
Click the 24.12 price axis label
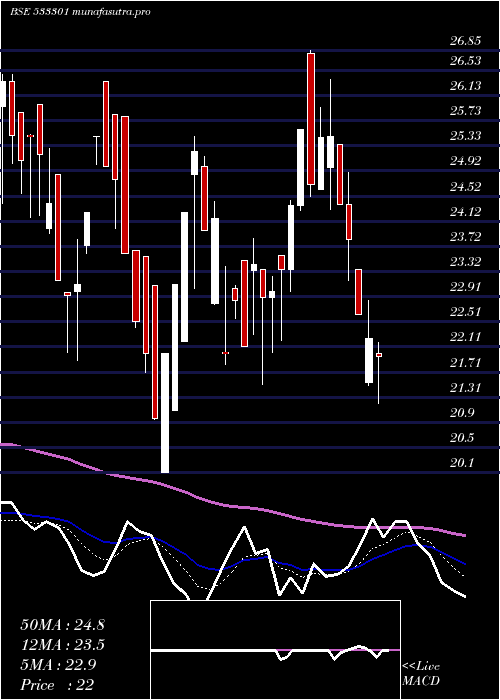coord(466,211)
